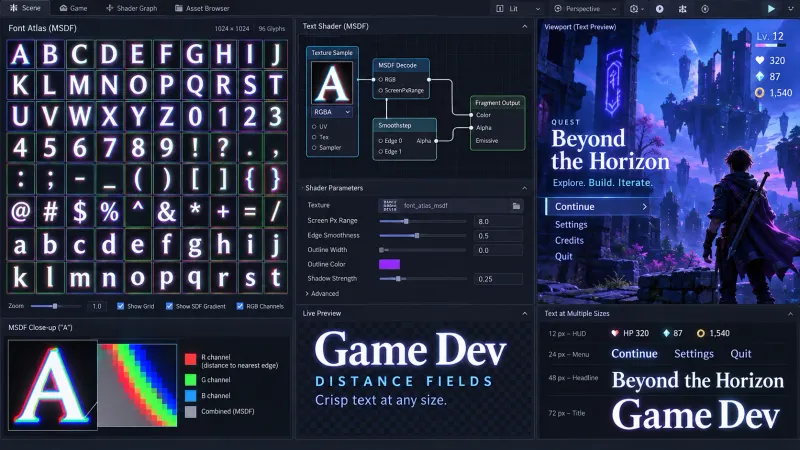Collapse the Shader Parameters panel
Viewport: 800px width, 450px height.
[524, 188]
